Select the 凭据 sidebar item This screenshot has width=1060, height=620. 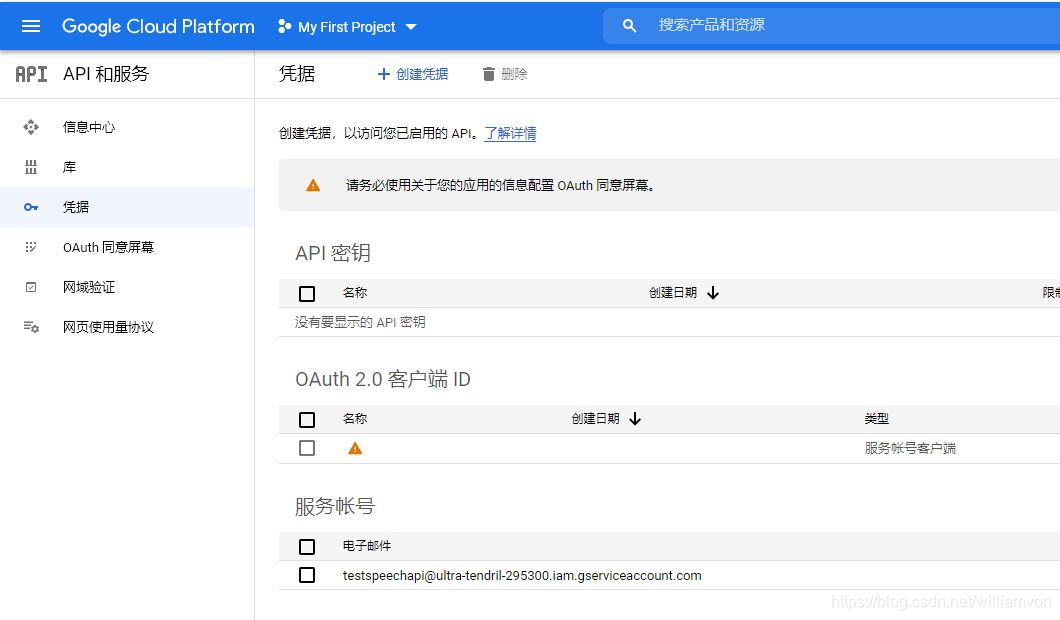127,207
